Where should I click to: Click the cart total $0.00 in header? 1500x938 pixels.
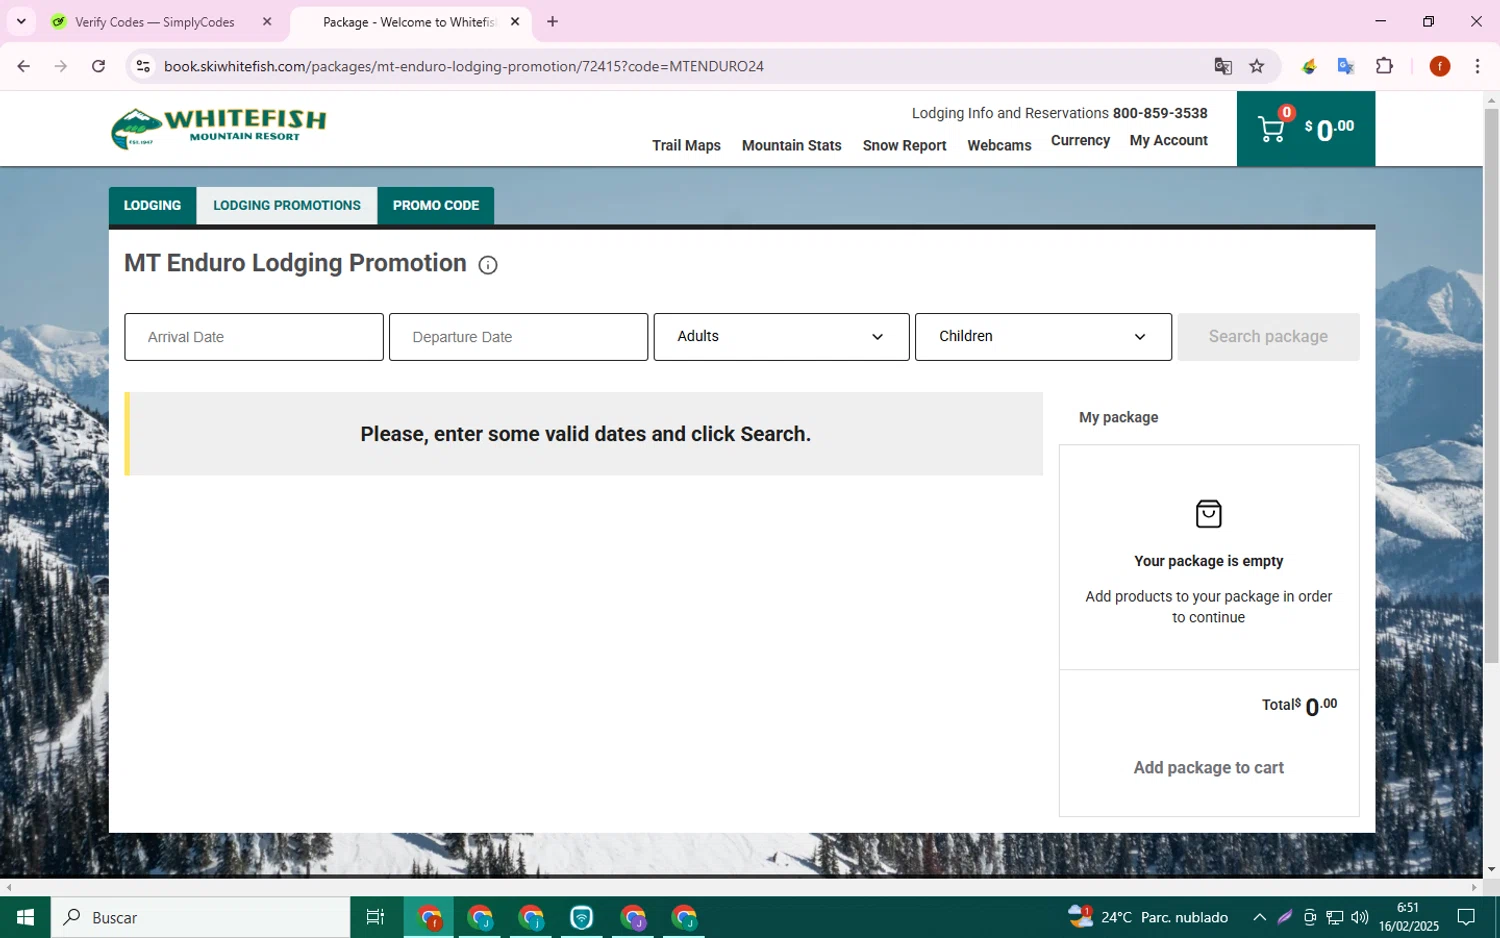(1329, 129)
